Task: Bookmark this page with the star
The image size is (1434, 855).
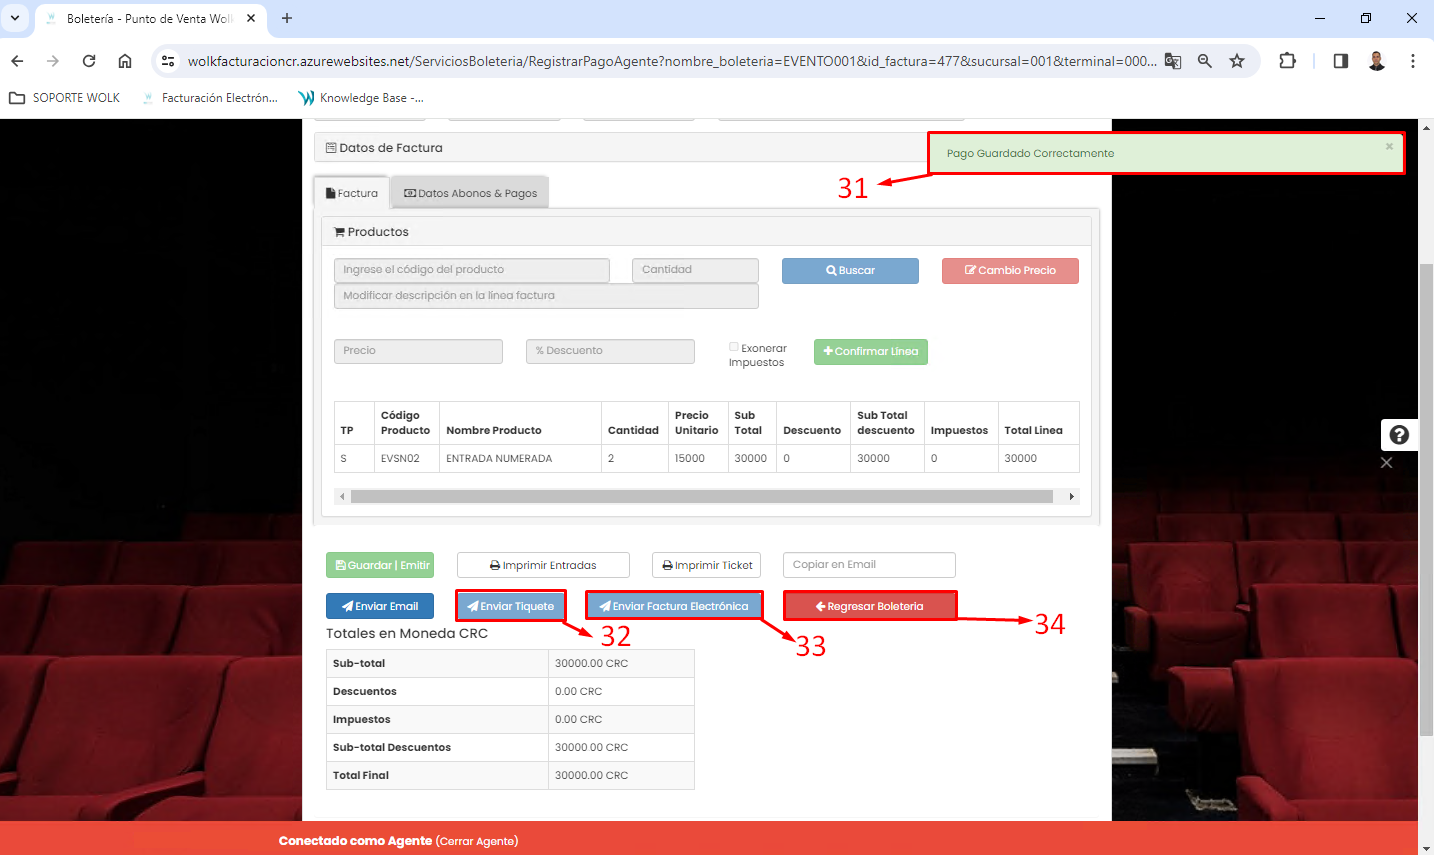Action: pos(1237,61)
